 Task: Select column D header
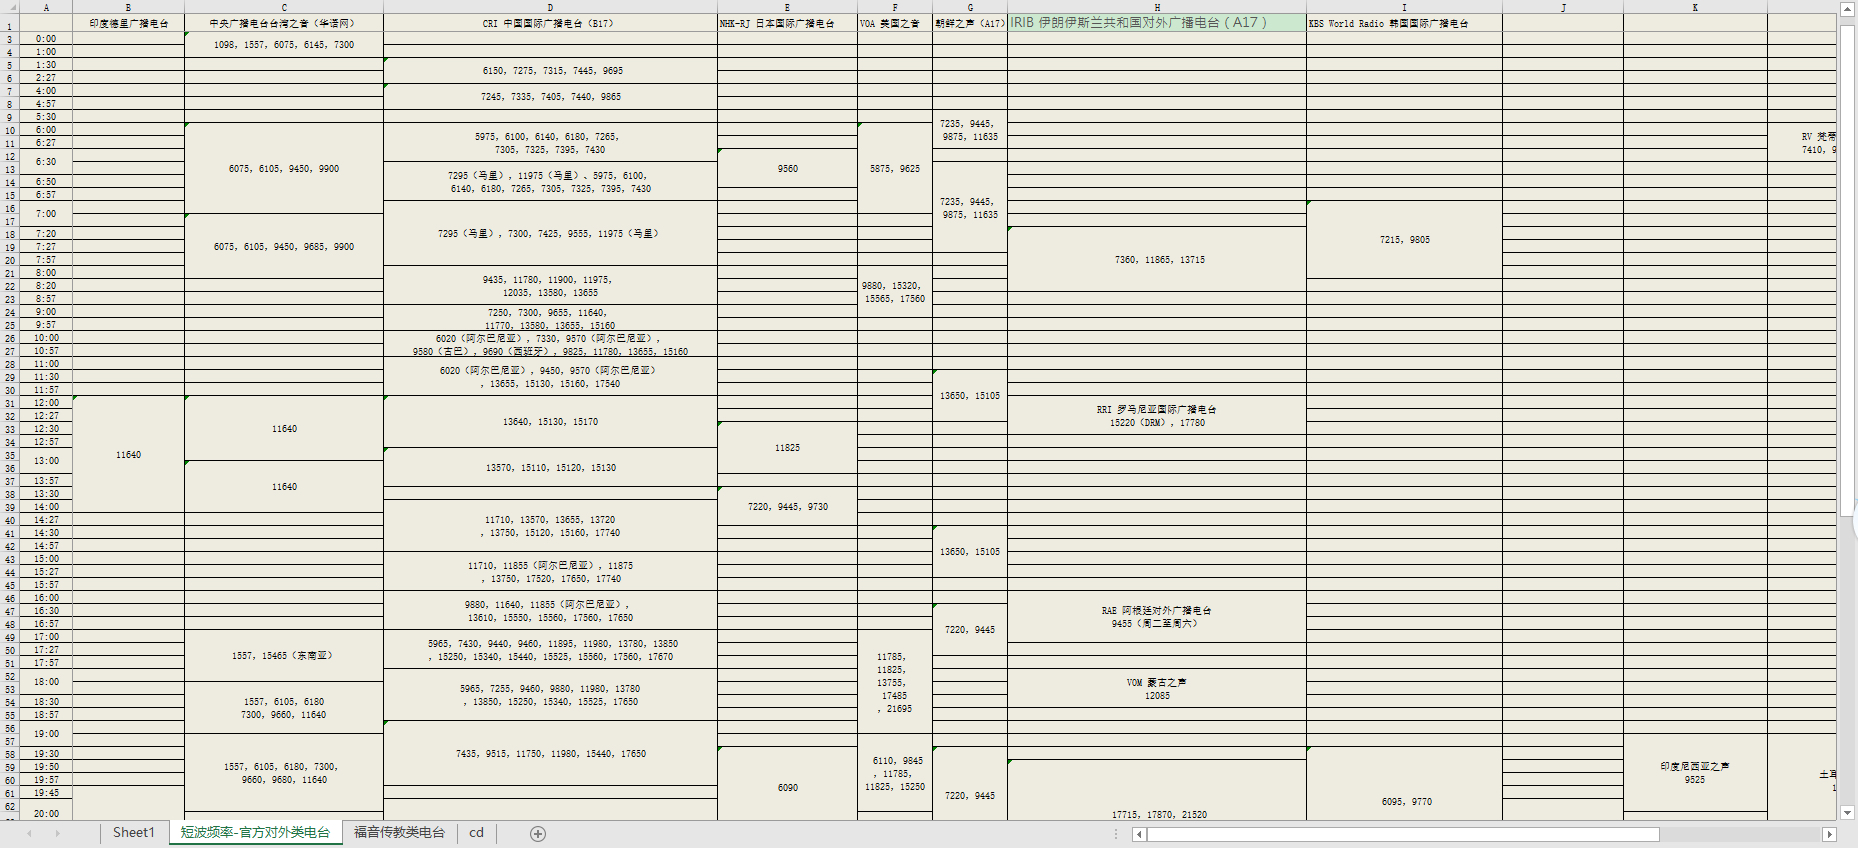pyautogui.click(x=550, y=7)
